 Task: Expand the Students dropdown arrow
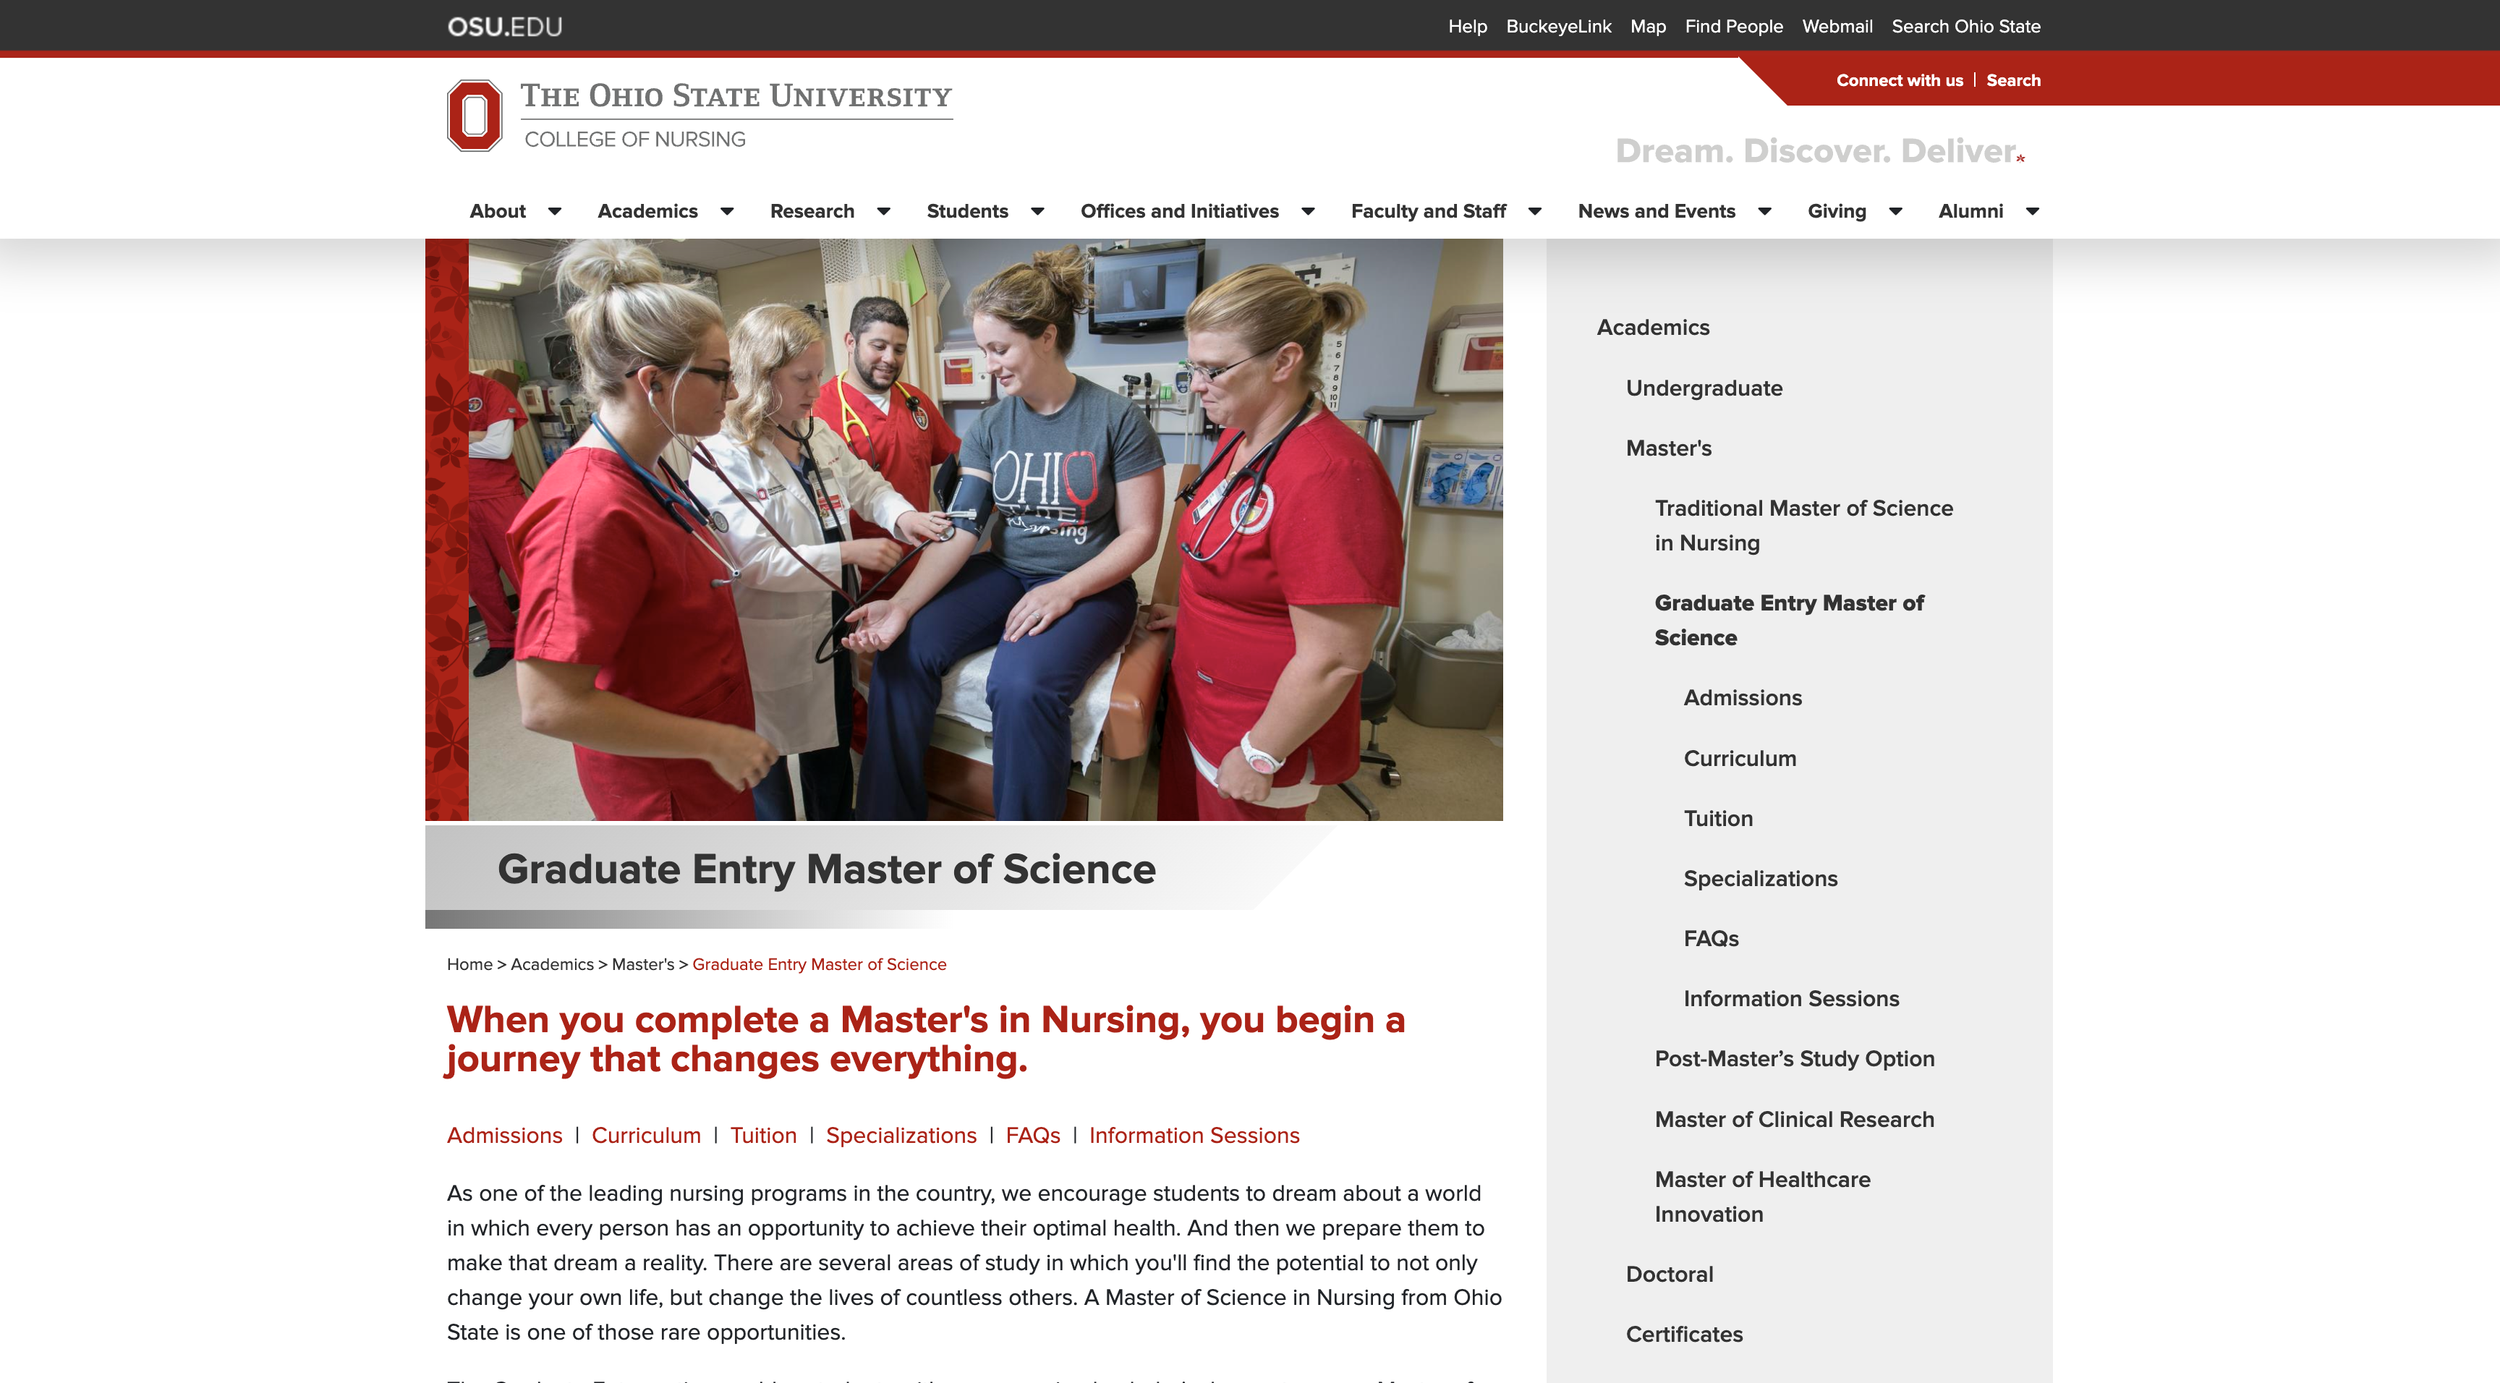(1038, 211)
